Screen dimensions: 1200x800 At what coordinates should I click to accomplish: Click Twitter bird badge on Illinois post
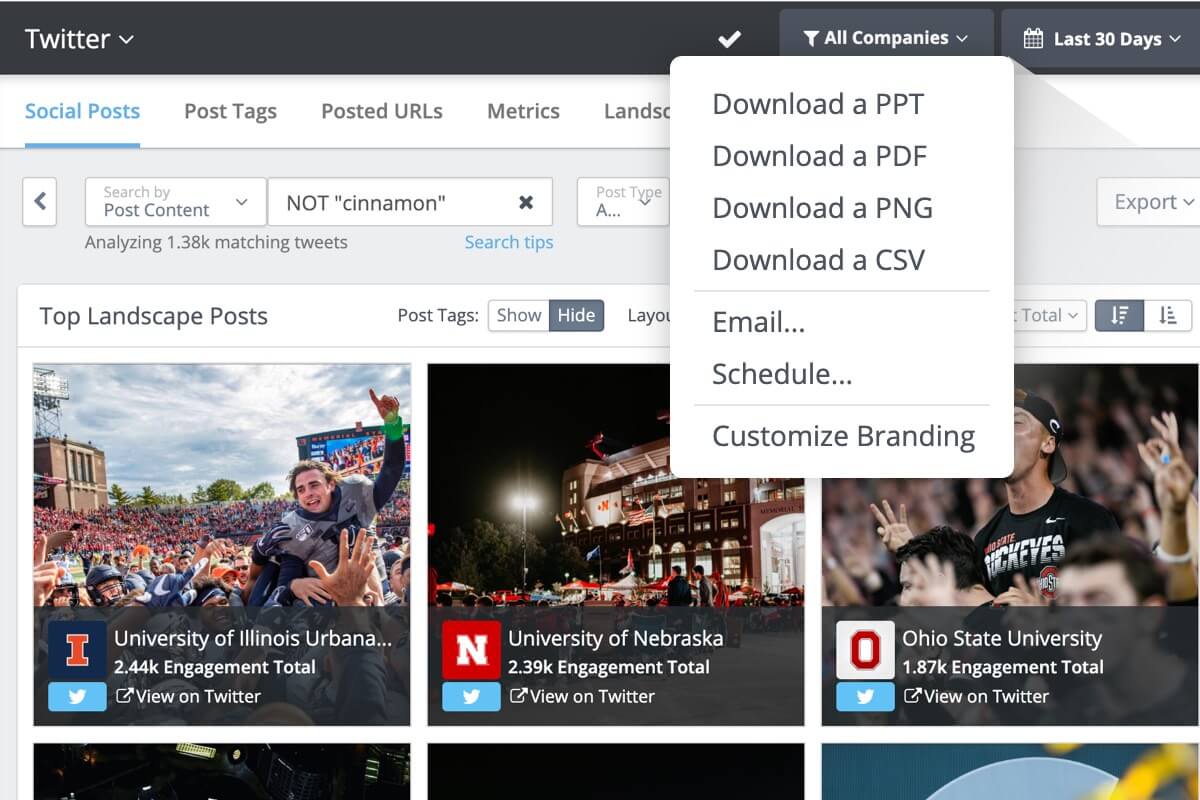77,697
